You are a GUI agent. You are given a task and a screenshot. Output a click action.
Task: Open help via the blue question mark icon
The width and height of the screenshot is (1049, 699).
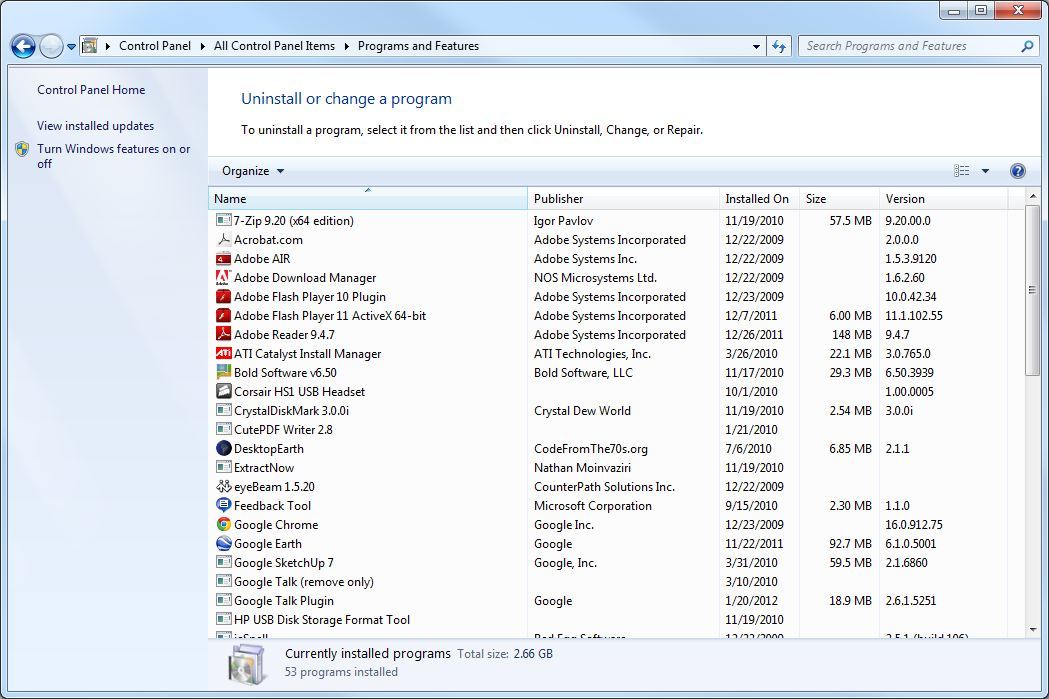click(x=1018, y=171)
